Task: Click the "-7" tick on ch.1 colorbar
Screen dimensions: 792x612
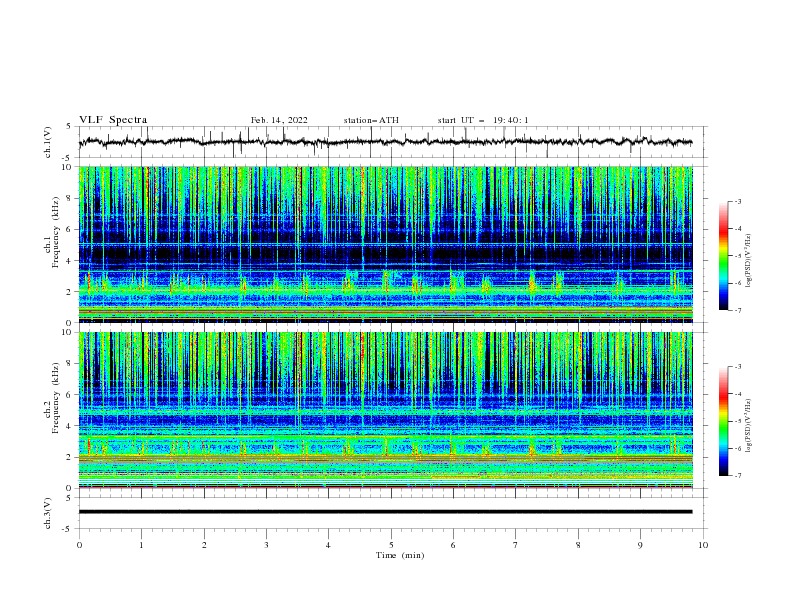Action: click(x=737, y=310)
